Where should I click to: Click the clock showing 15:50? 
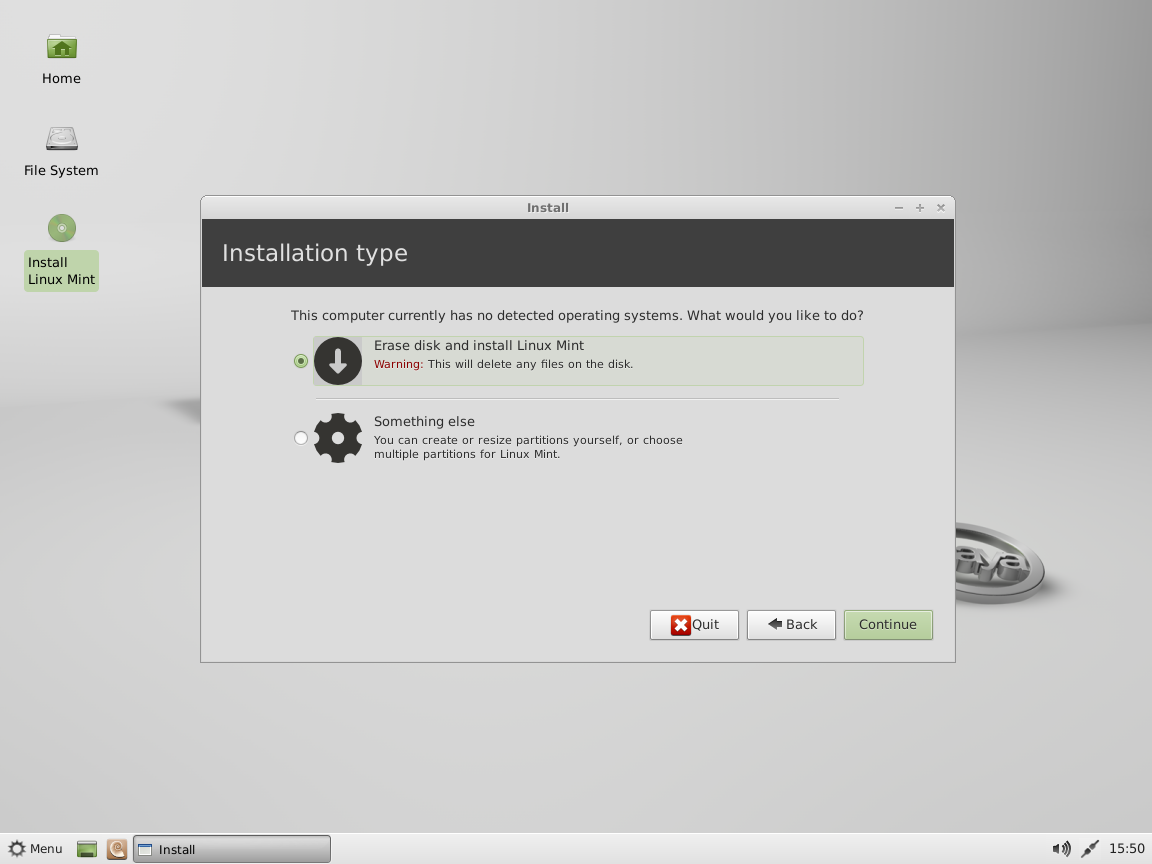point(1126,849)
